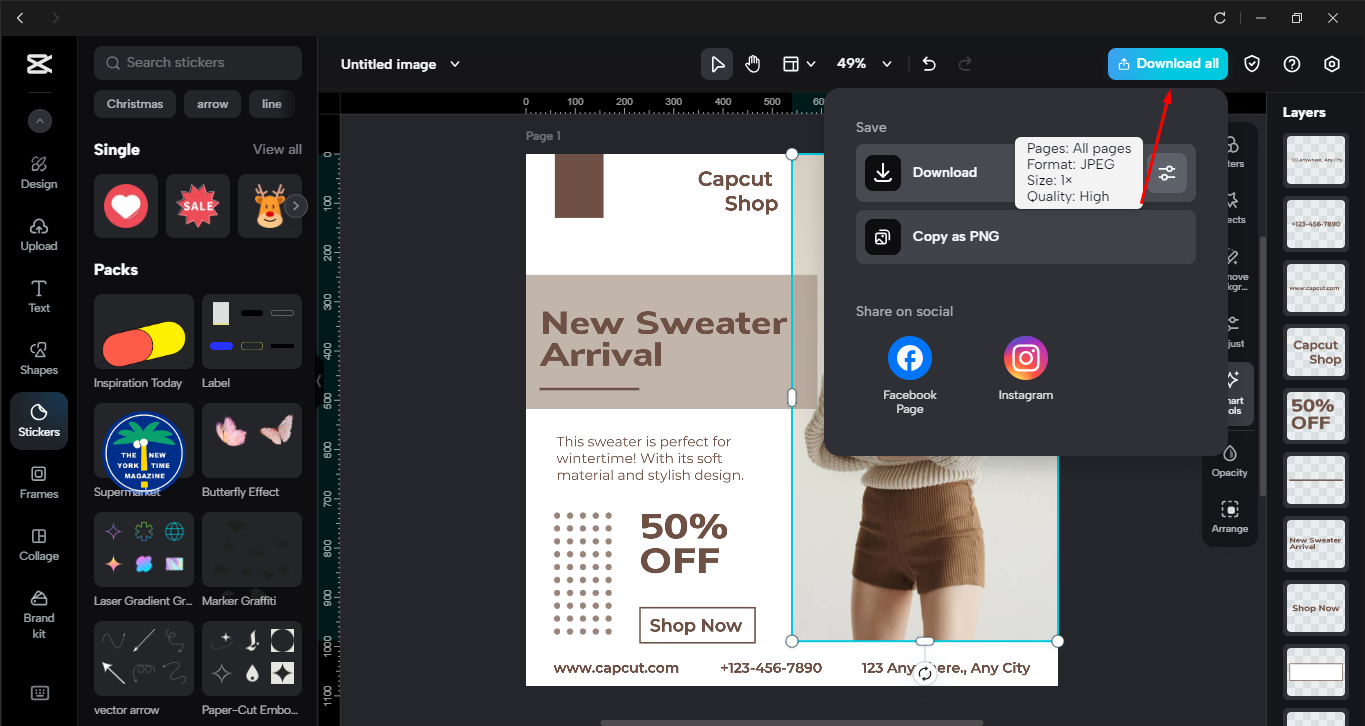
Task: Select the New Sweater Arrival layer thumbnail
Action: point(1315,544)
